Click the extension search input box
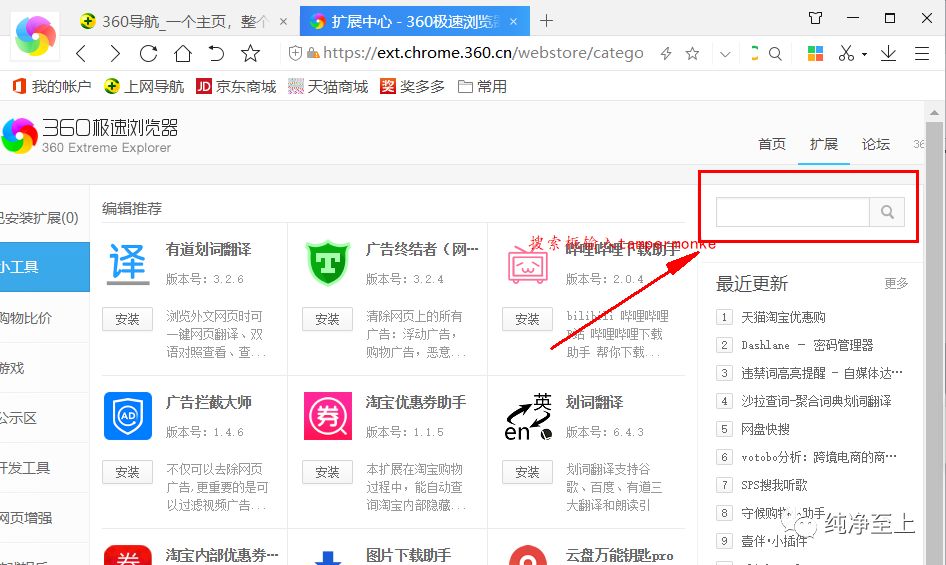The height and width of the screenshot is (565, 946). click(x=793, y=212)
